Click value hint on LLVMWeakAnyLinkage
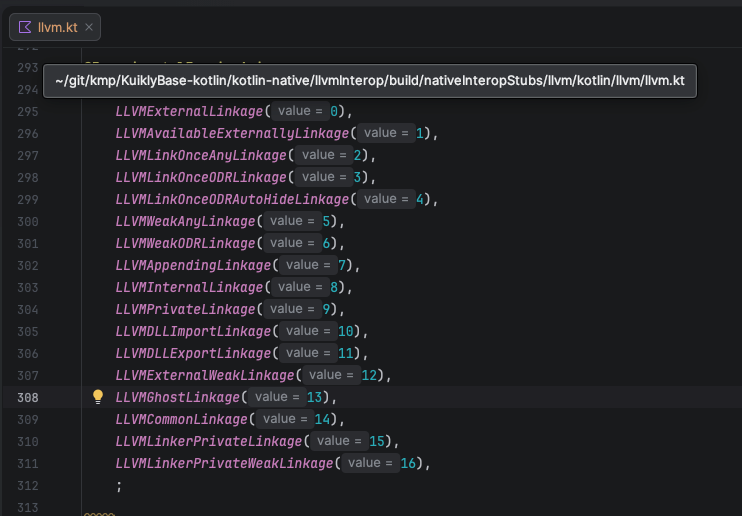The width and height of the screenshot is (742, 516). pos(293,221)
